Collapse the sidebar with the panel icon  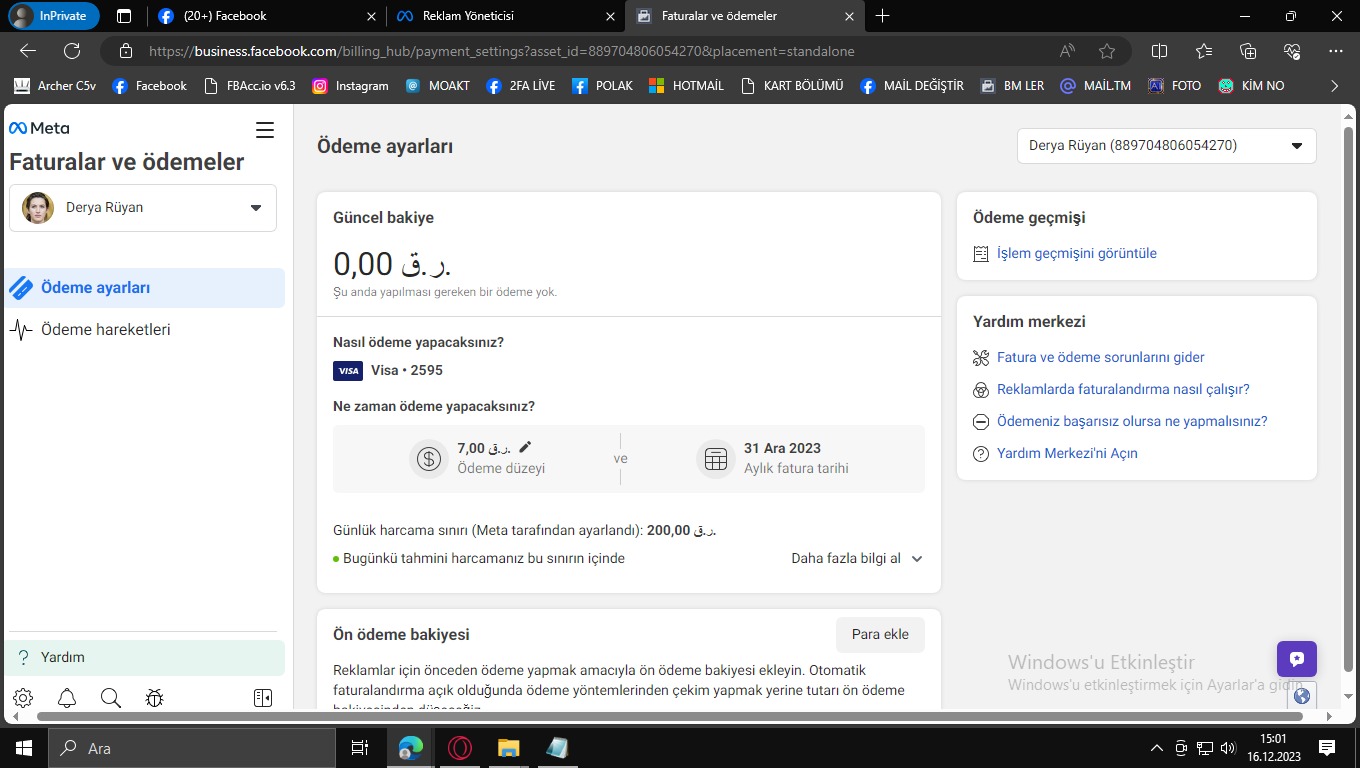pyautogui.click(x=263, y=698)
